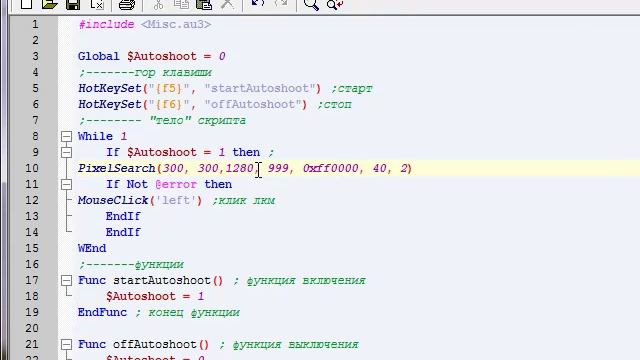Viewport: 640px width, 360px height.
Task: Click the EndIf keyword on line 13
Action: [x=123, y=216]
